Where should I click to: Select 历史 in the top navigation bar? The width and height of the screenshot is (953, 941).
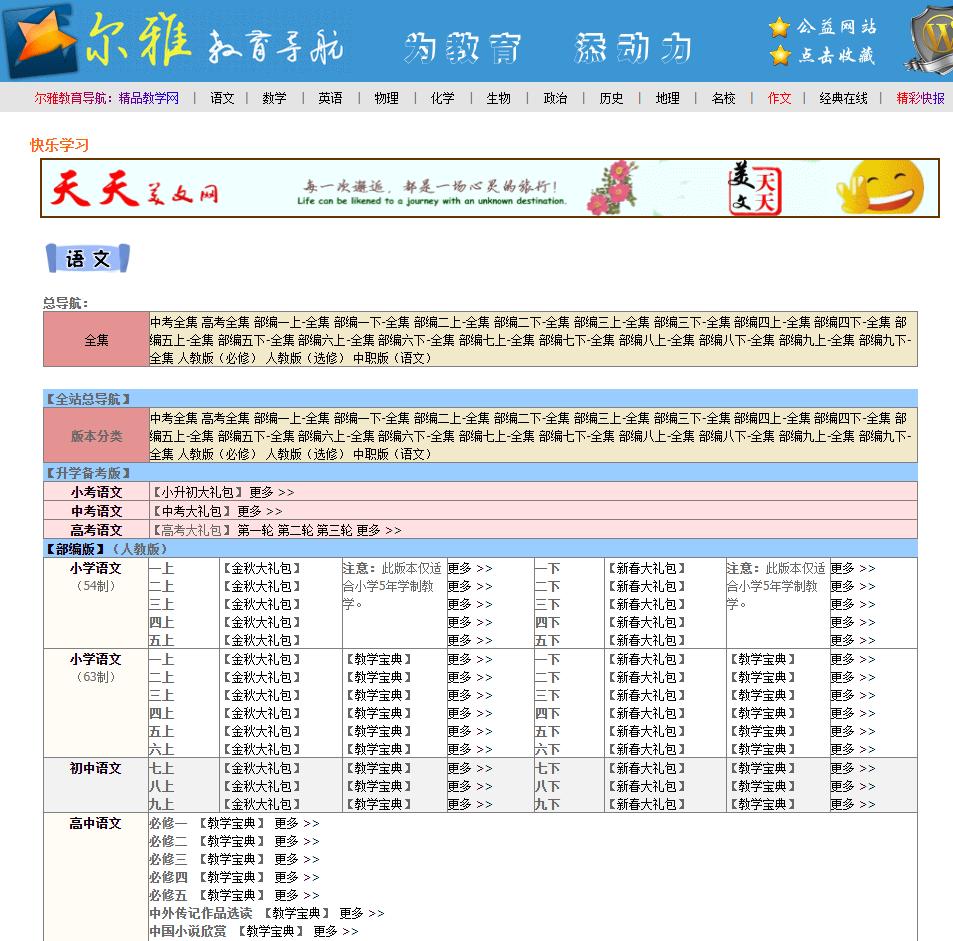tap(611, 99)
